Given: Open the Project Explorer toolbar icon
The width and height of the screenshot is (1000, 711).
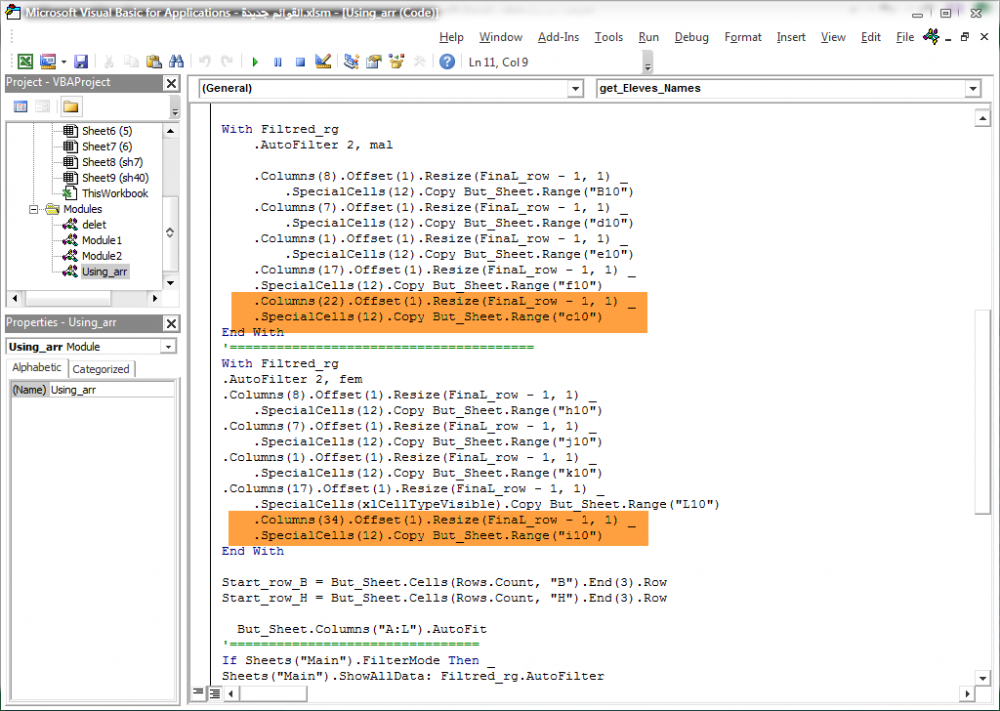Looking at the screenshot, I should (x=351, y=62).
